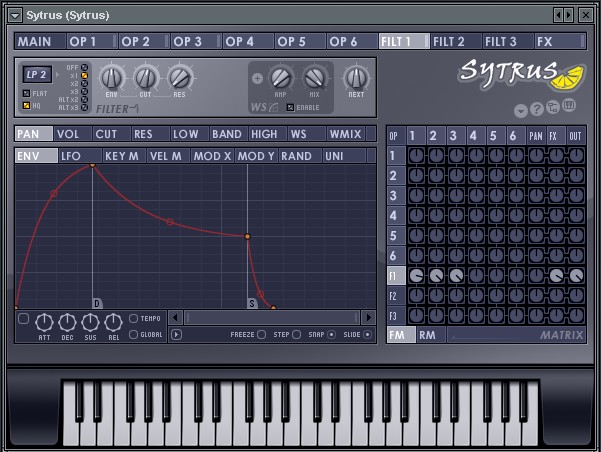
Task: Click the SUS envelope knob
Action: 90,322
